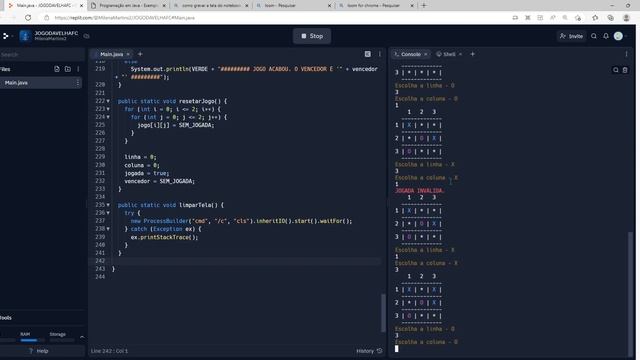Open the browser favorites icon
This screenshot has width=640, height=360.
[595, 18]
